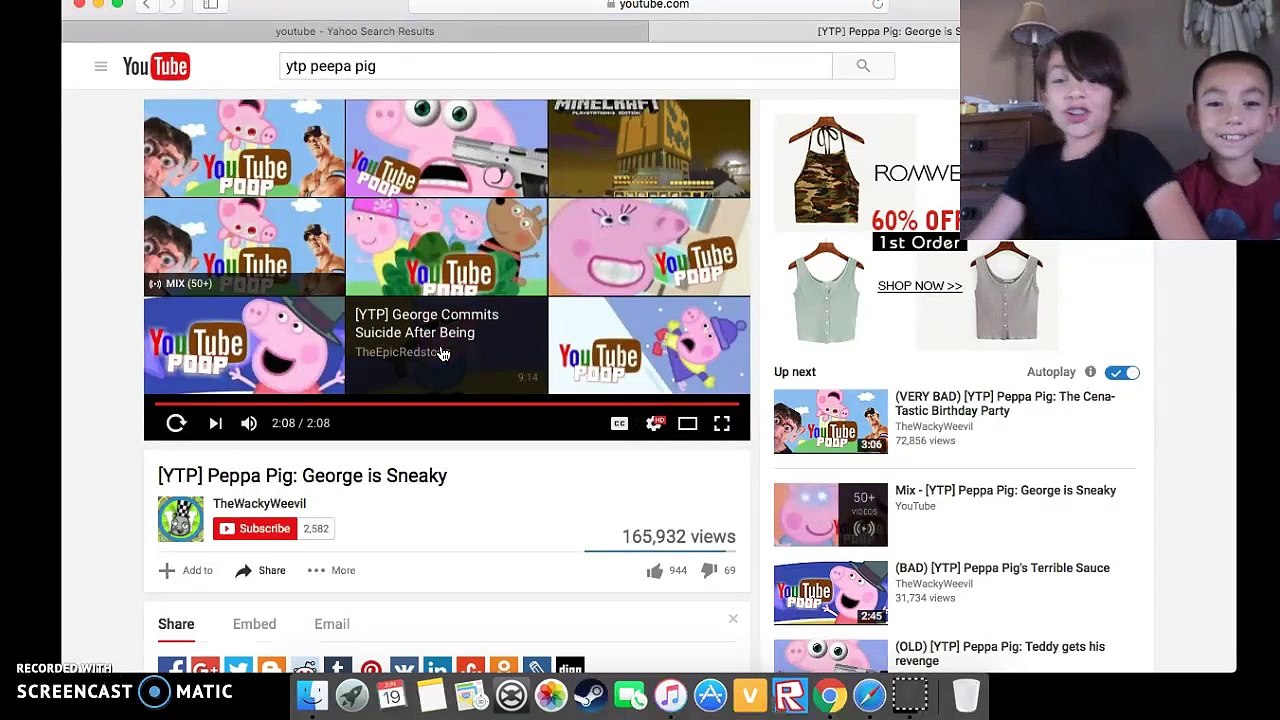1280x720 pixels.
Task: Show the Autoplay info icon
Action: point(1090,372)
